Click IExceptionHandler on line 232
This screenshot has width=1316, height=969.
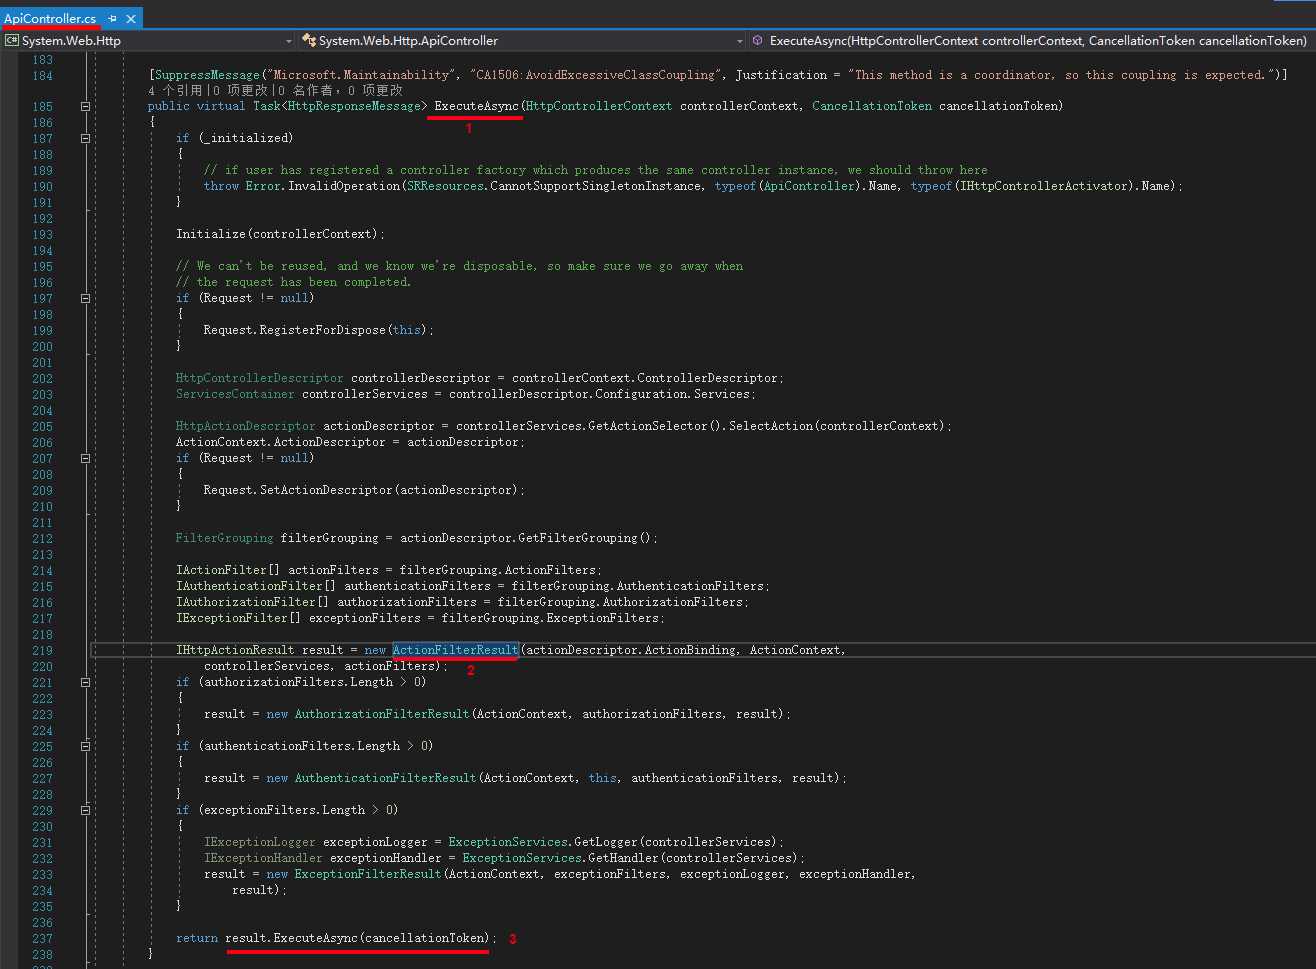263,858
